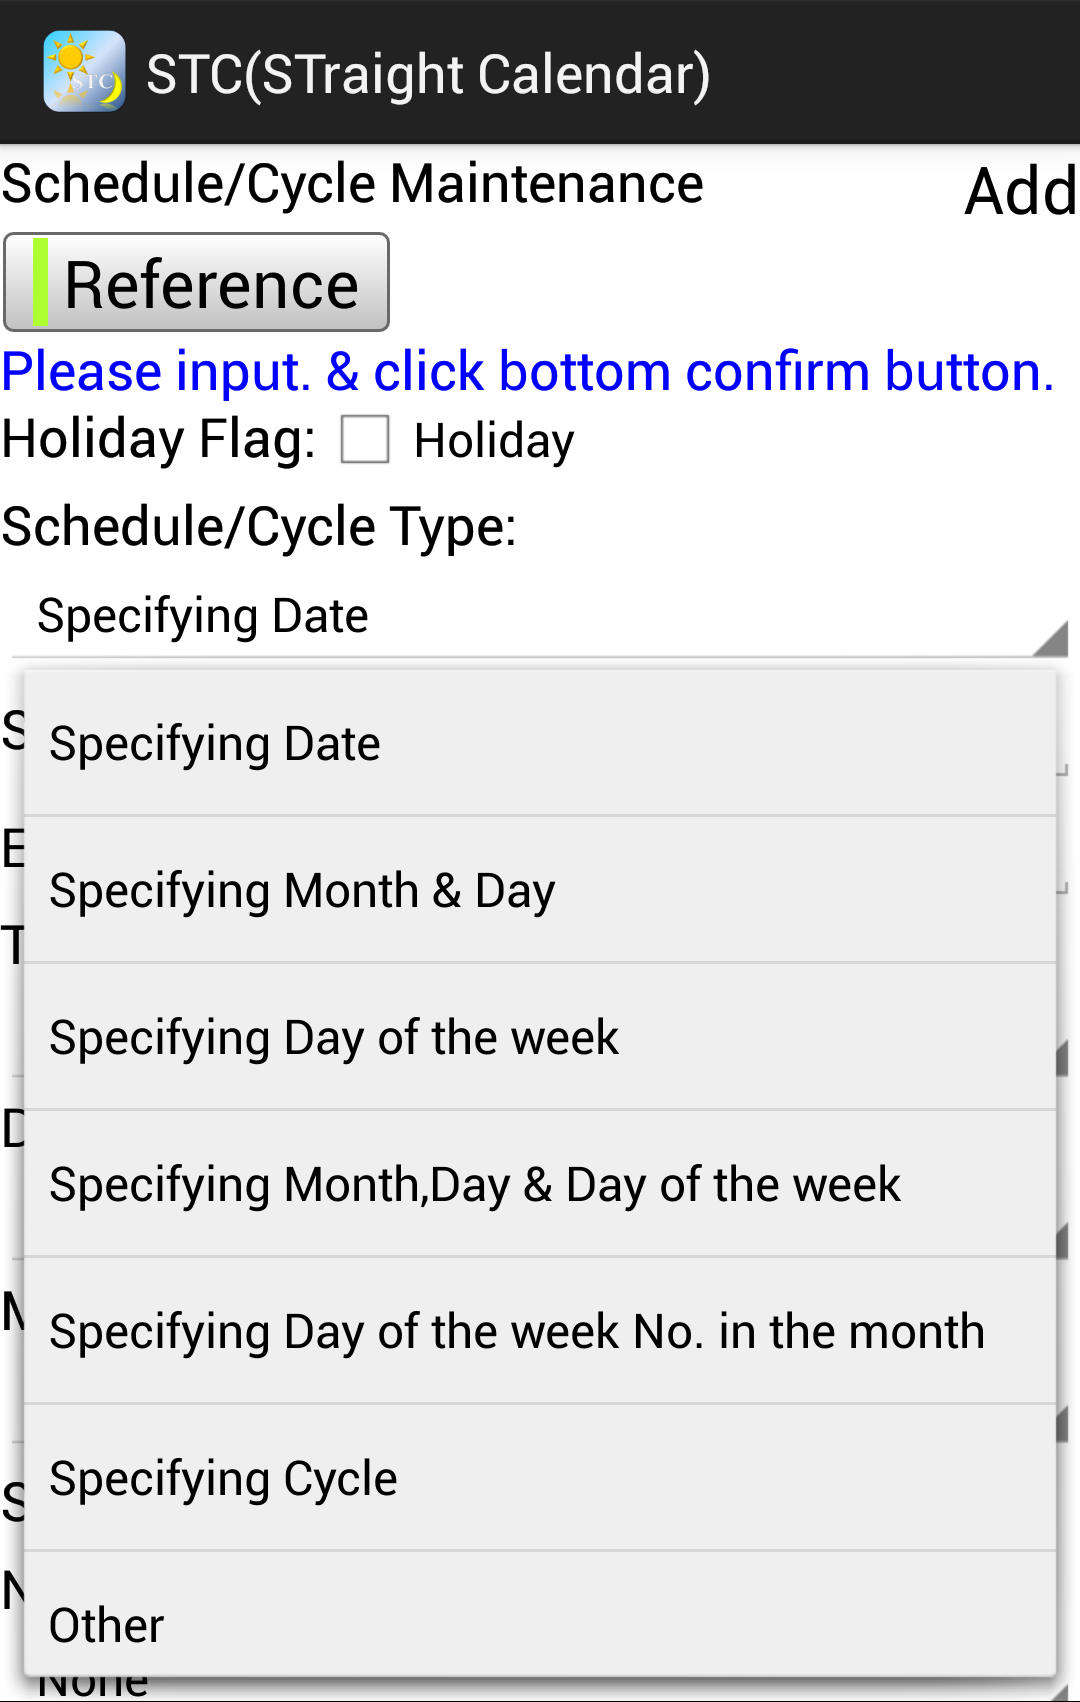Image resolution: width=1080 pixels, height=1702 pixels.
Task: Pick Specifying Day of the week
Action: [540, 1037]
